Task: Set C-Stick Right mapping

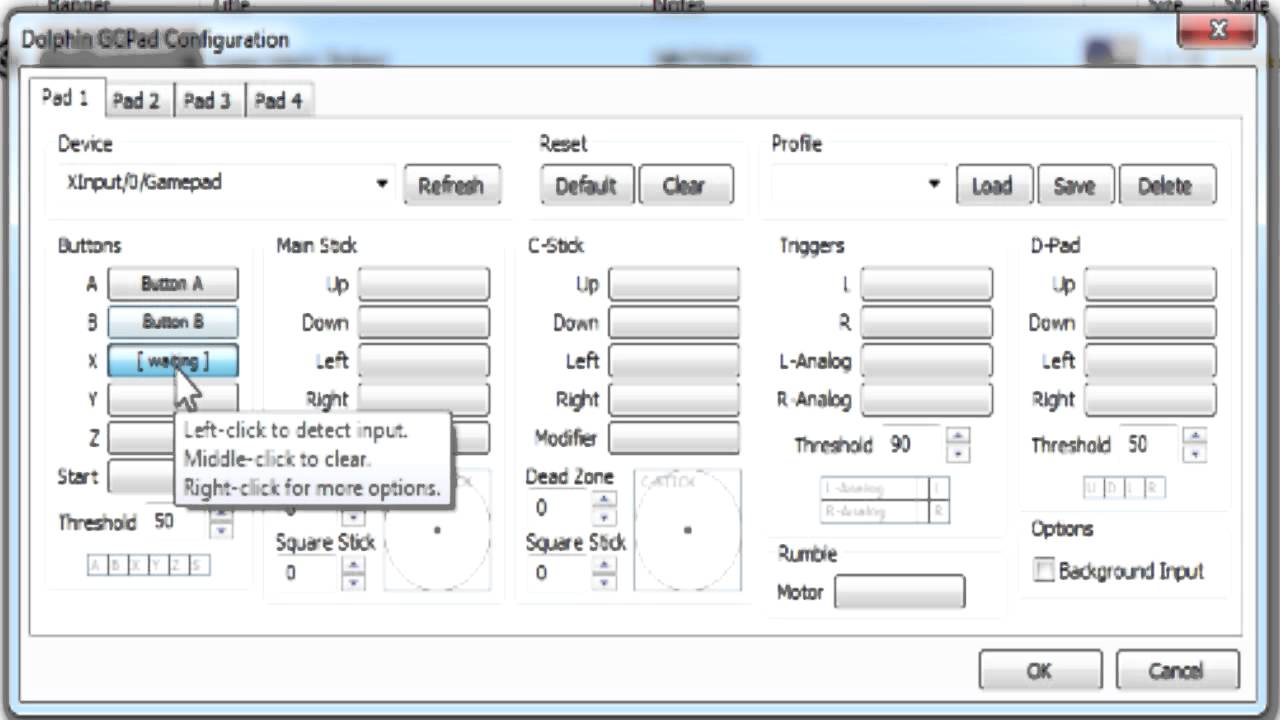Action: point(674,399)
